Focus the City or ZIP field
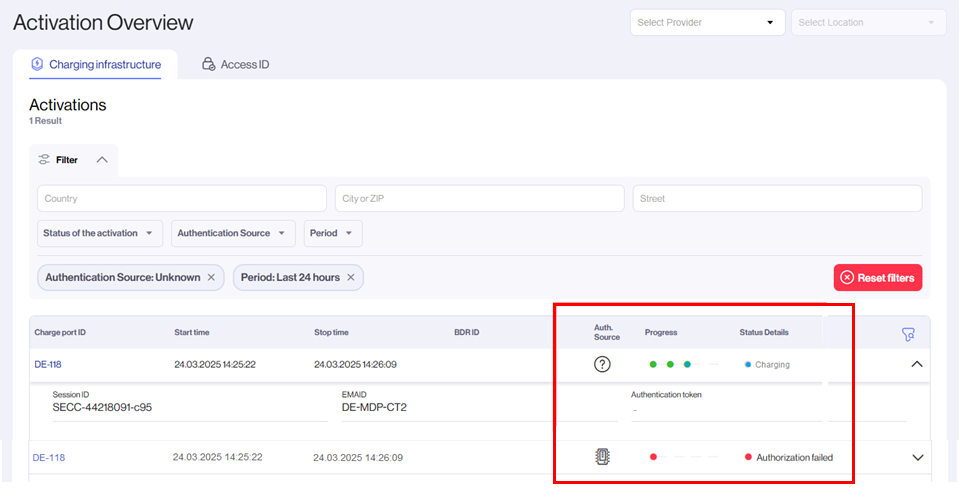This screenshot has width=960, height=504. point(479,198)
